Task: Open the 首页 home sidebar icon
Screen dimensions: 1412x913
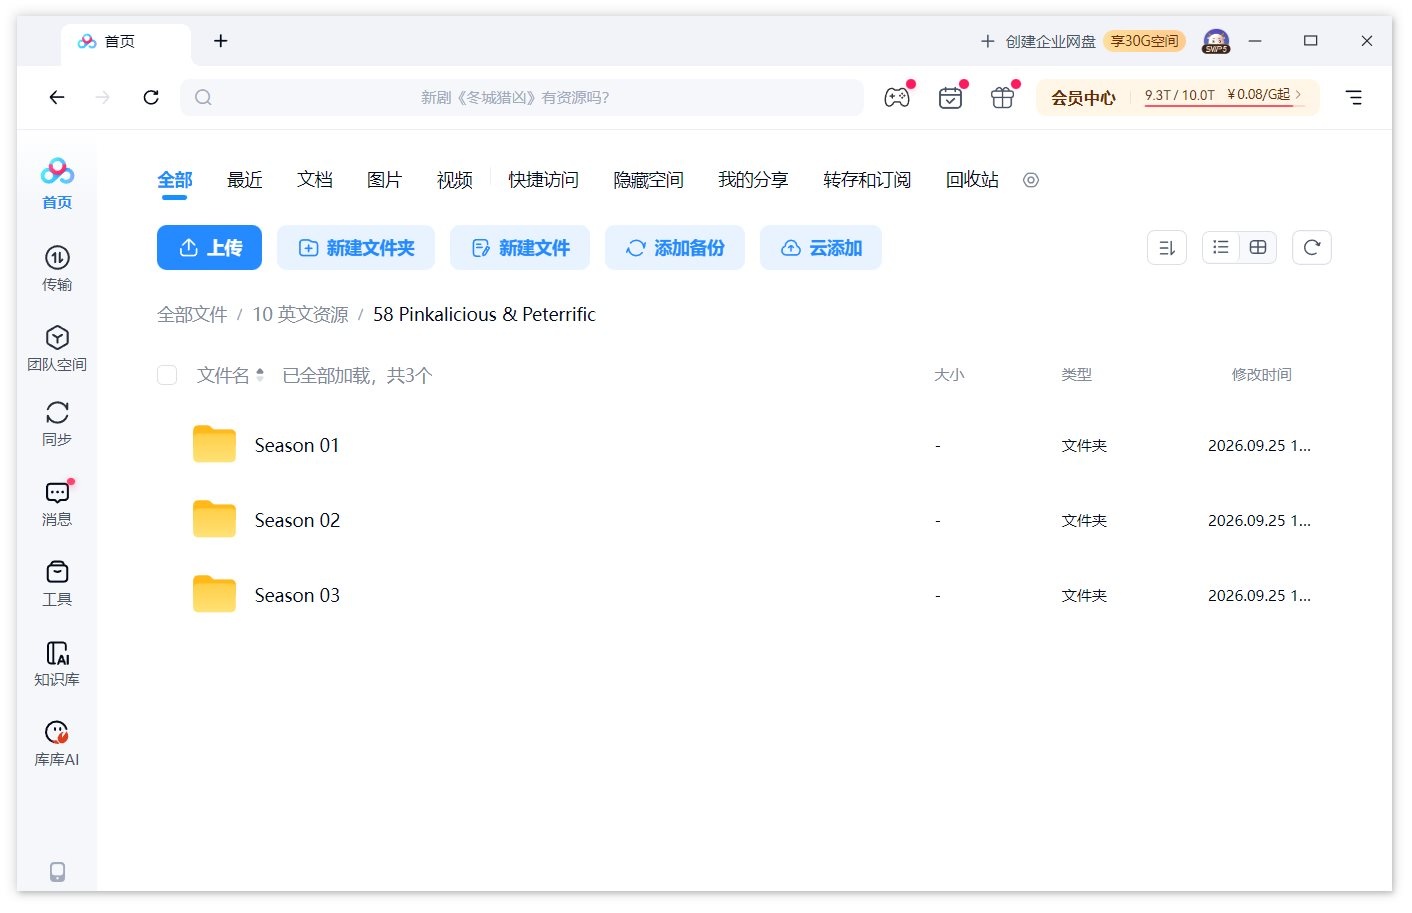Action: pos(57,183)
